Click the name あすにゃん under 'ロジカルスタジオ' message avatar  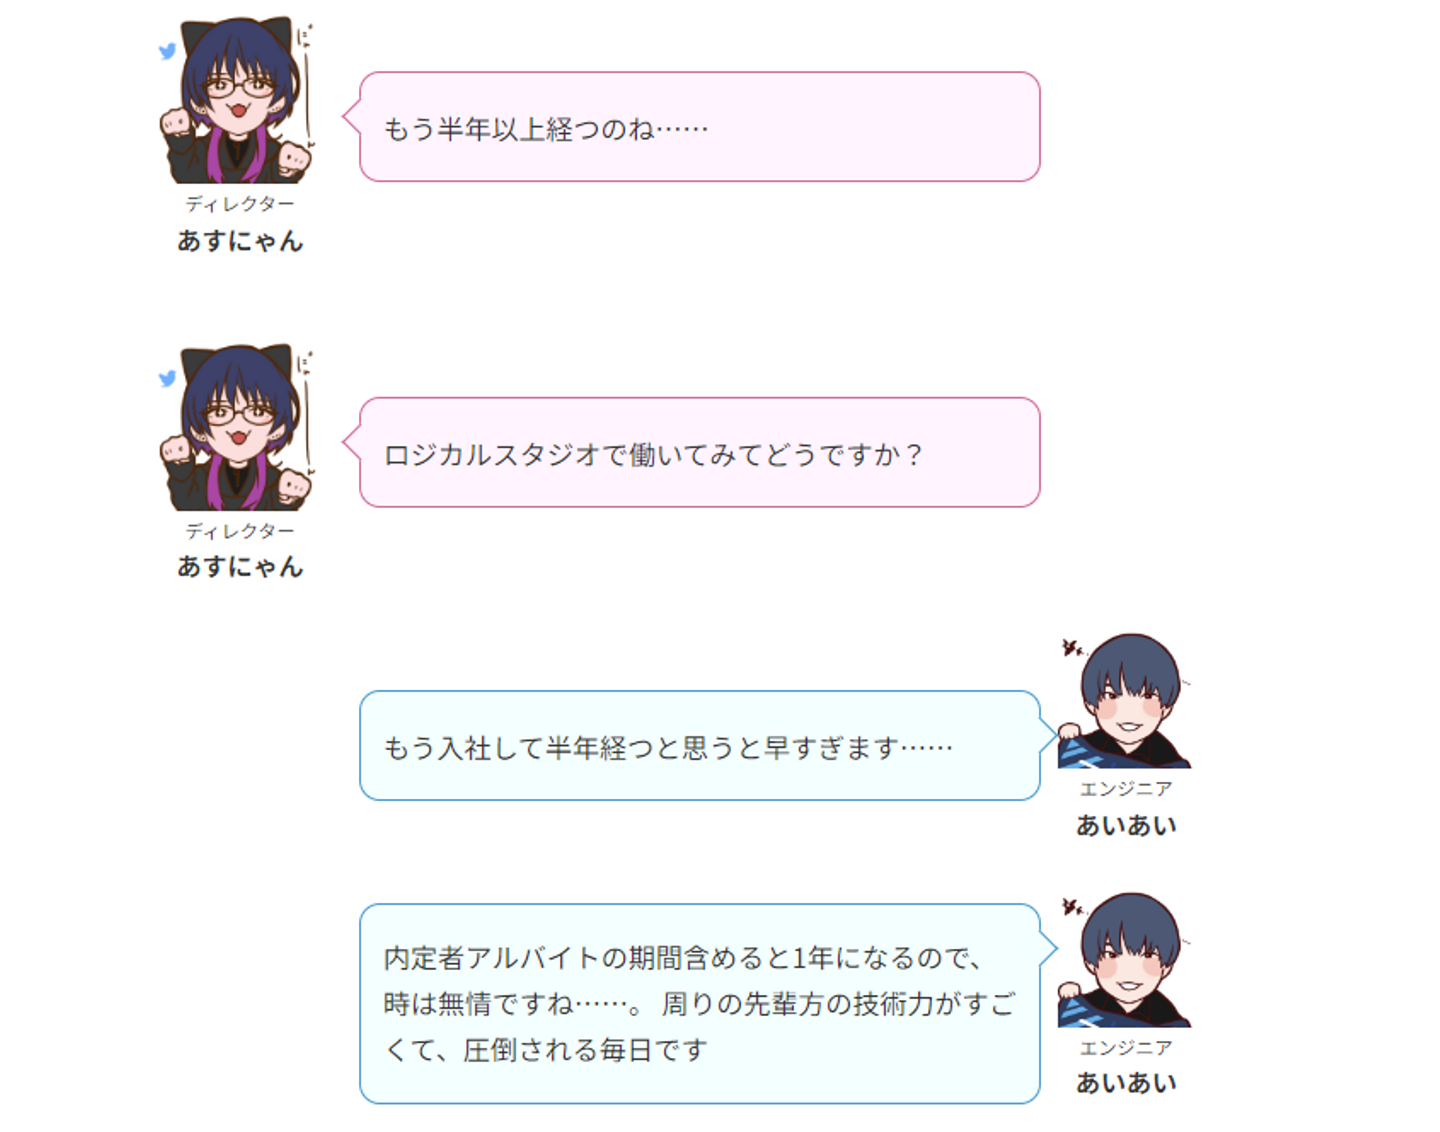[240, 567]
